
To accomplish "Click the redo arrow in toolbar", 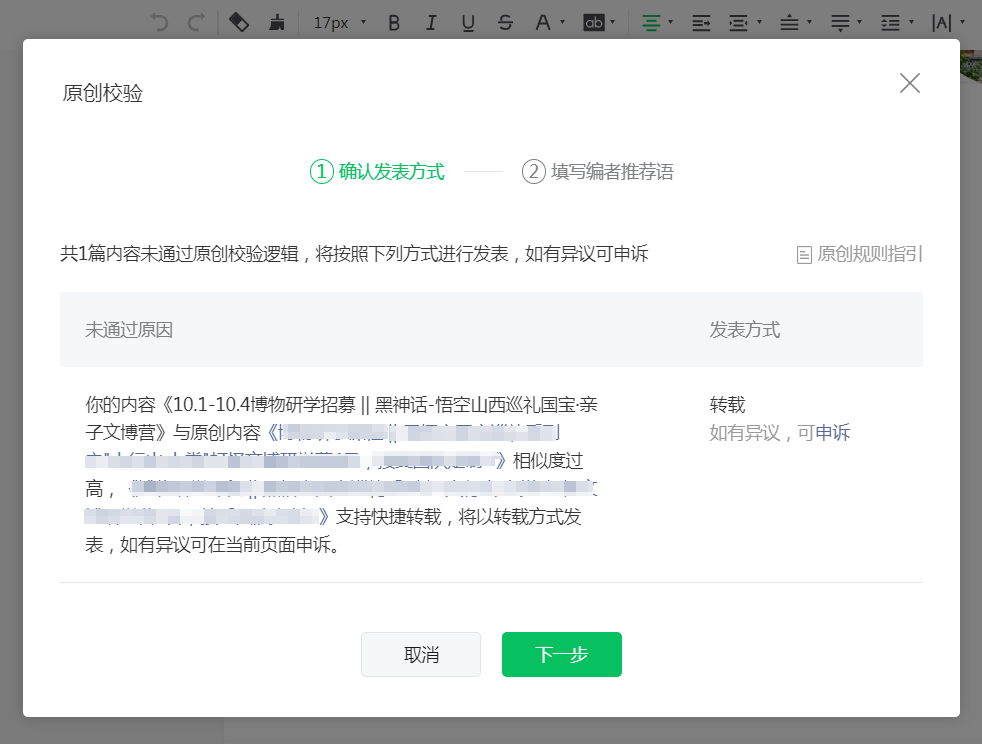I will [196, 22].
